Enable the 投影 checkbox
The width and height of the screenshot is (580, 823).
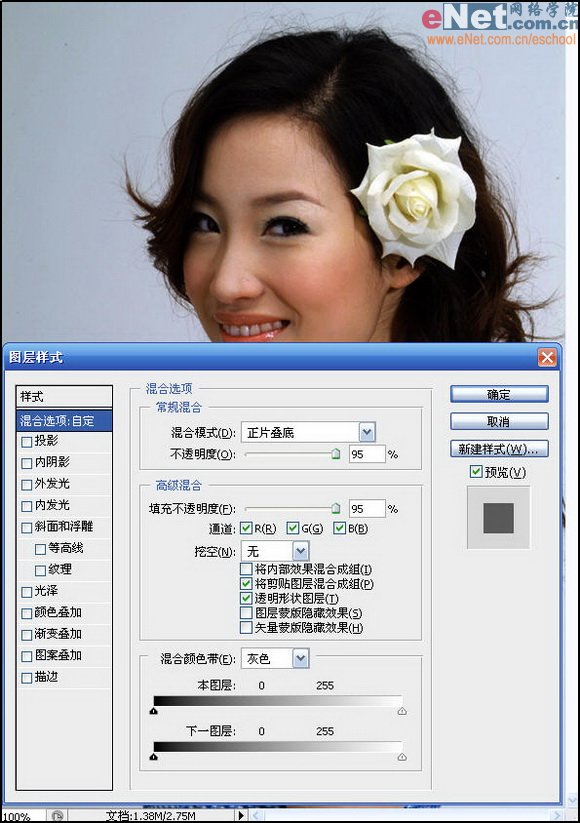pos(27,442)
